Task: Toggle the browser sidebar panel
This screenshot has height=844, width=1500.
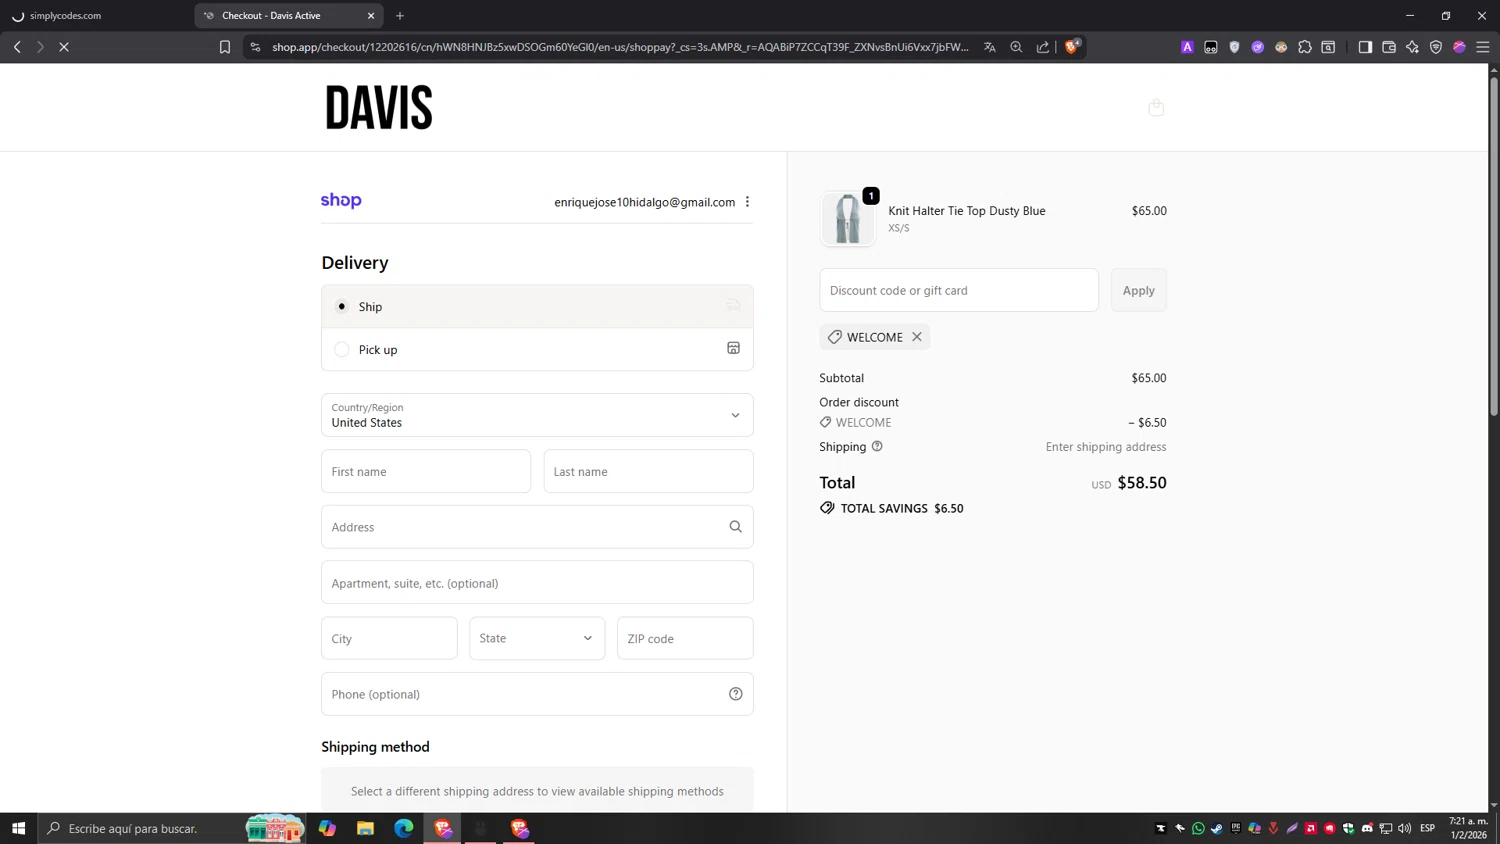Action: coord(1365,47)
